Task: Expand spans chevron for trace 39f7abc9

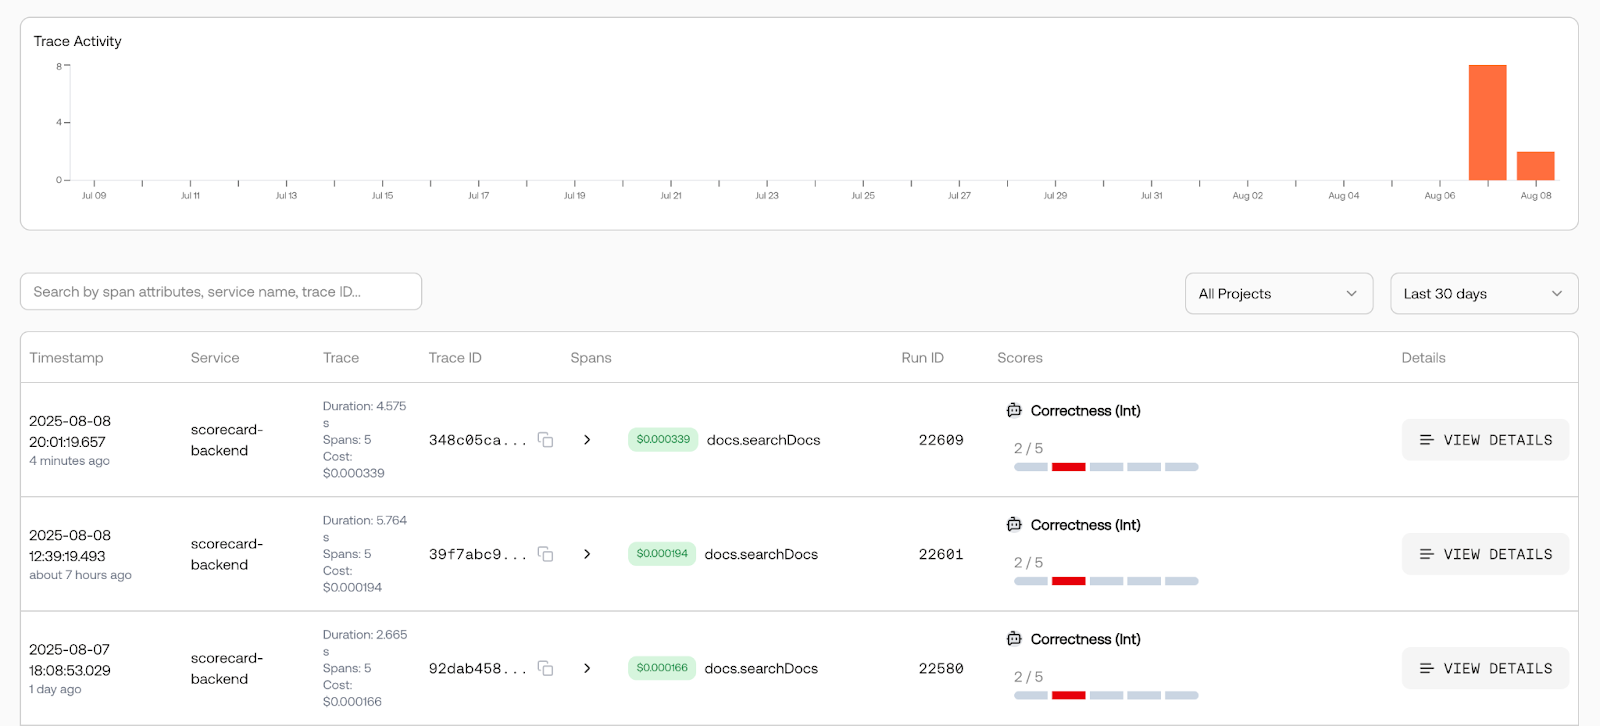Action: tap(587, 554)
